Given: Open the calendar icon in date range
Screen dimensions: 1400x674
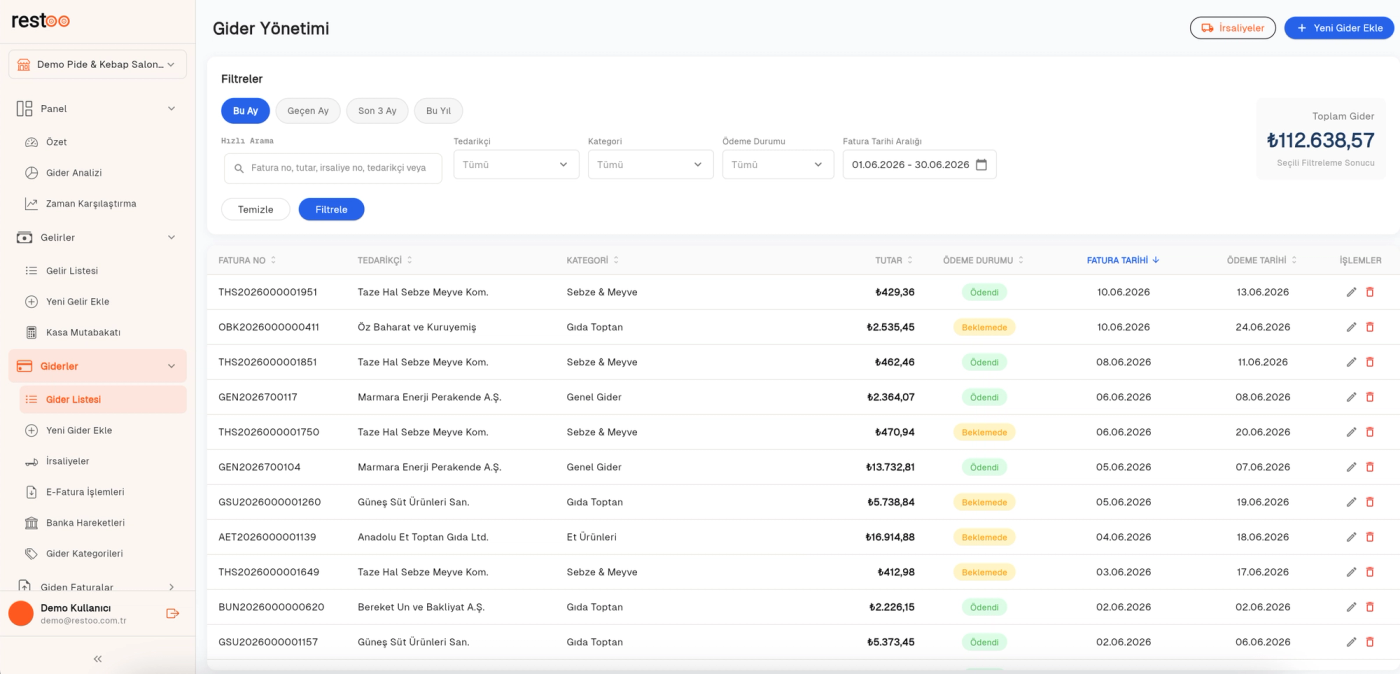Looking at the screenshot, I should tap(981, 164).
